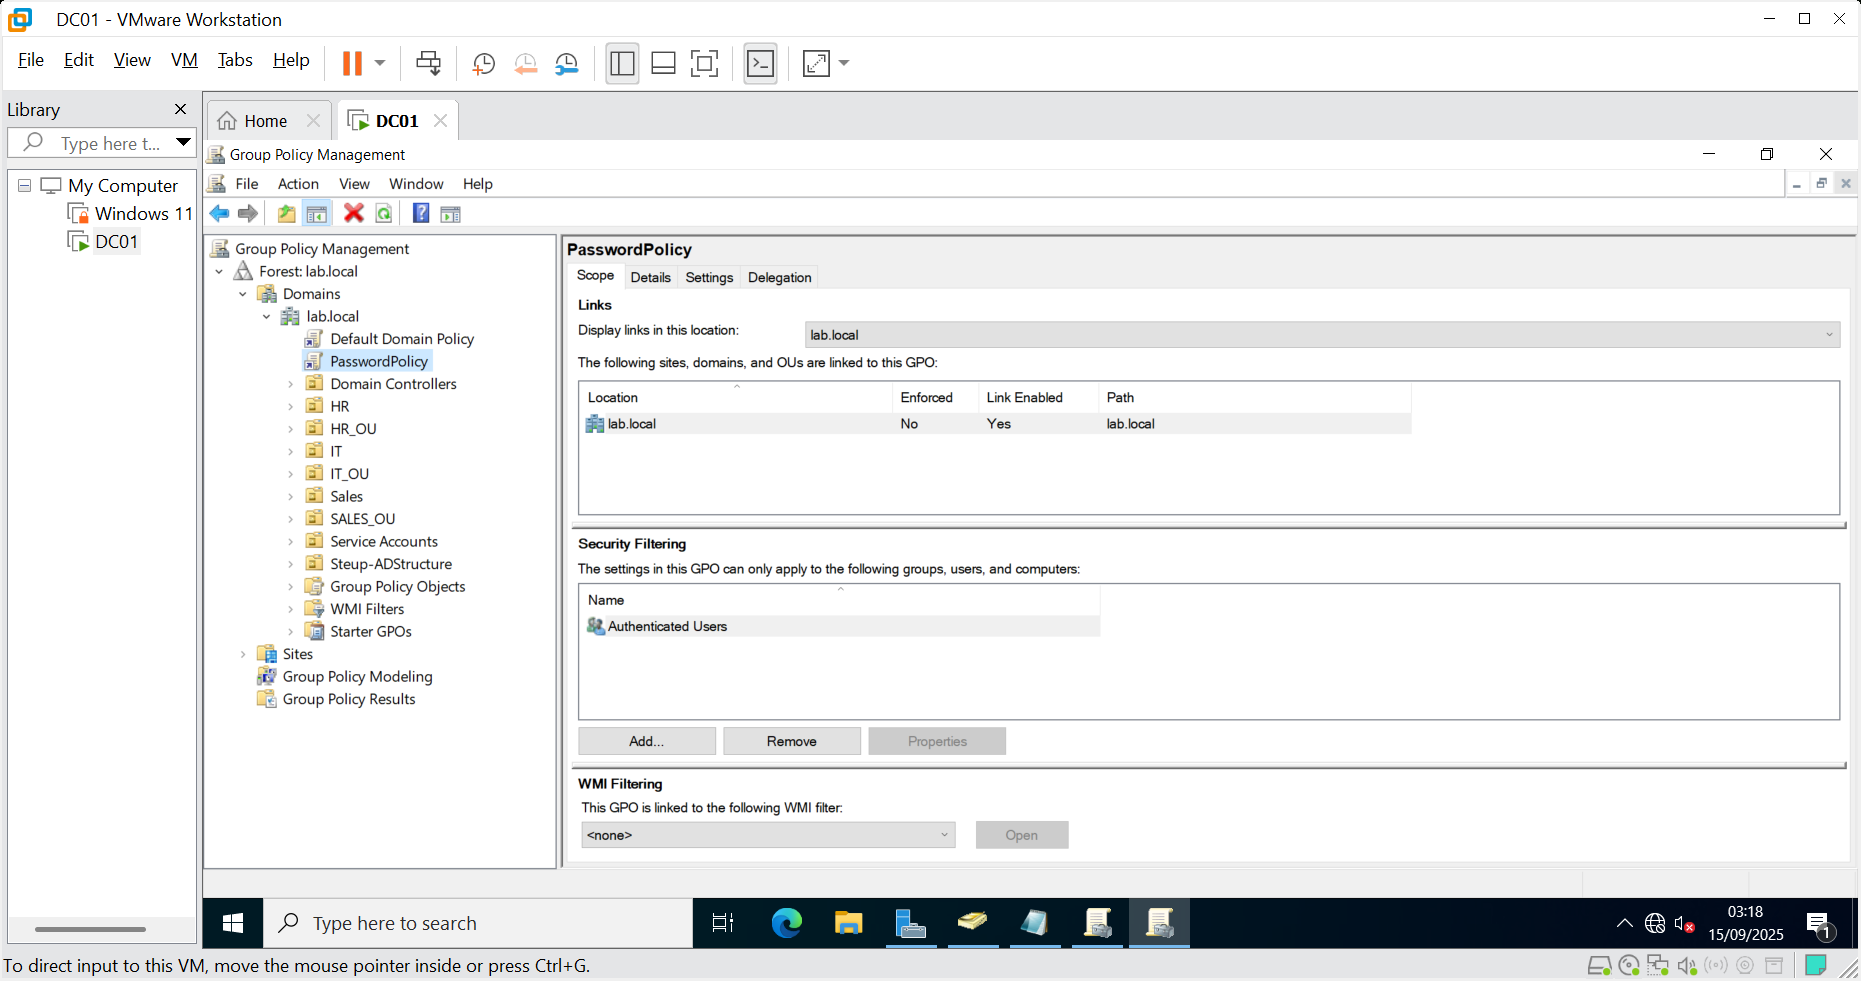Open the Action menu
The height and width of the screenshot is (981, 1861).
coord(298,184)
